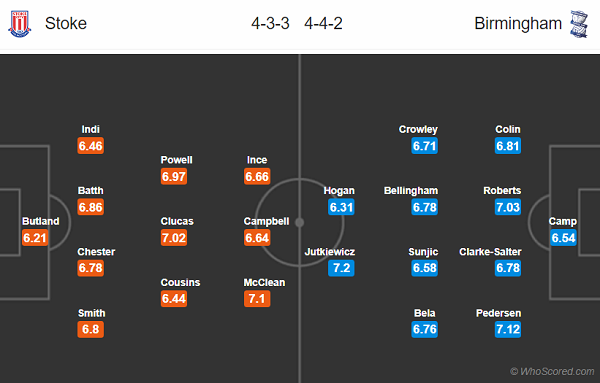The image size is (600, 383).
Task: Click the Stoke team name
Action: [66, 23]
